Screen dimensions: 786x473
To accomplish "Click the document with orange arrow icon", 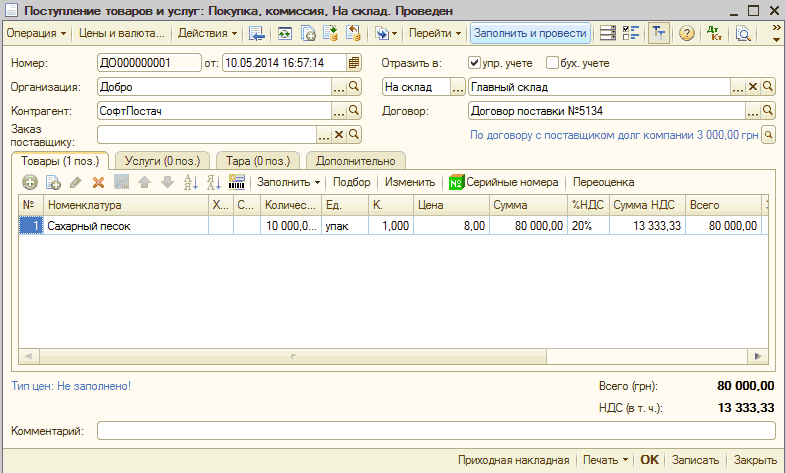I will point(353,34).
